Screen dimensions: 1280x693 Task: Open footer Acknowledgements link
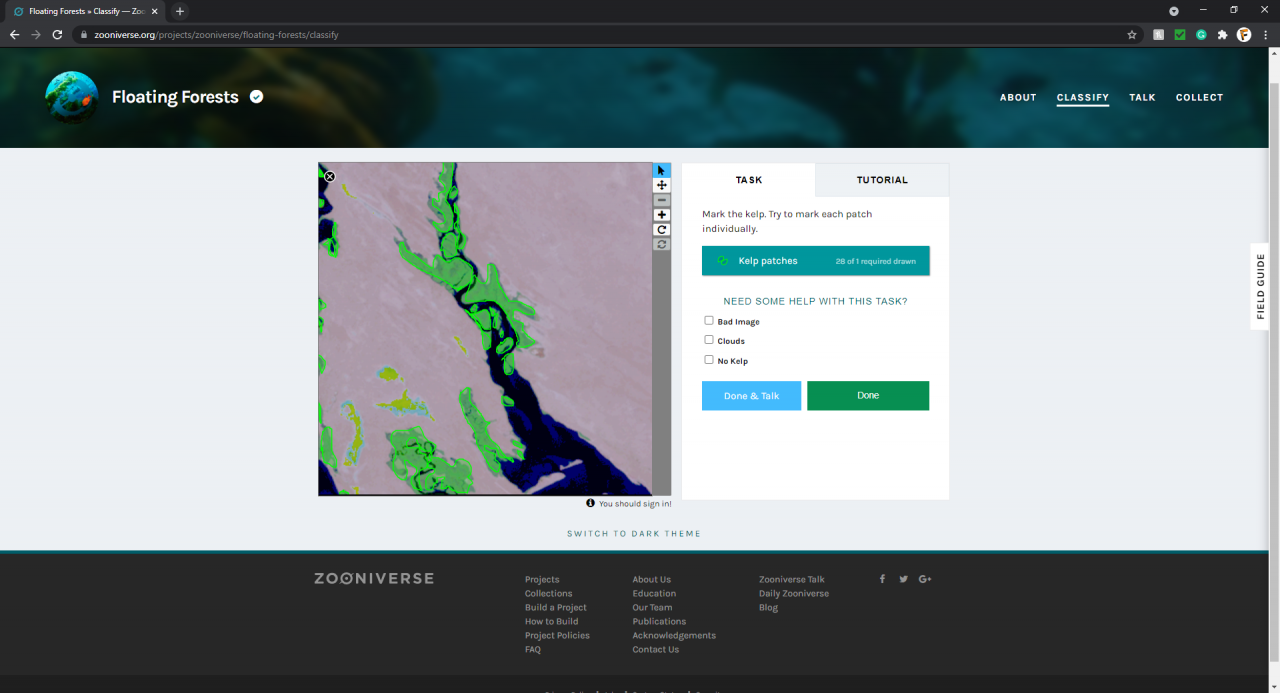point(674,636)
